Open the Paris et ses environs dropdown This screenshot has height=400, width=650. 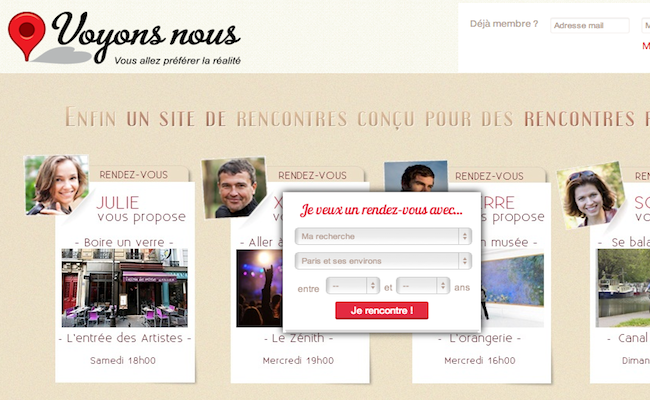tap(383, 261)
